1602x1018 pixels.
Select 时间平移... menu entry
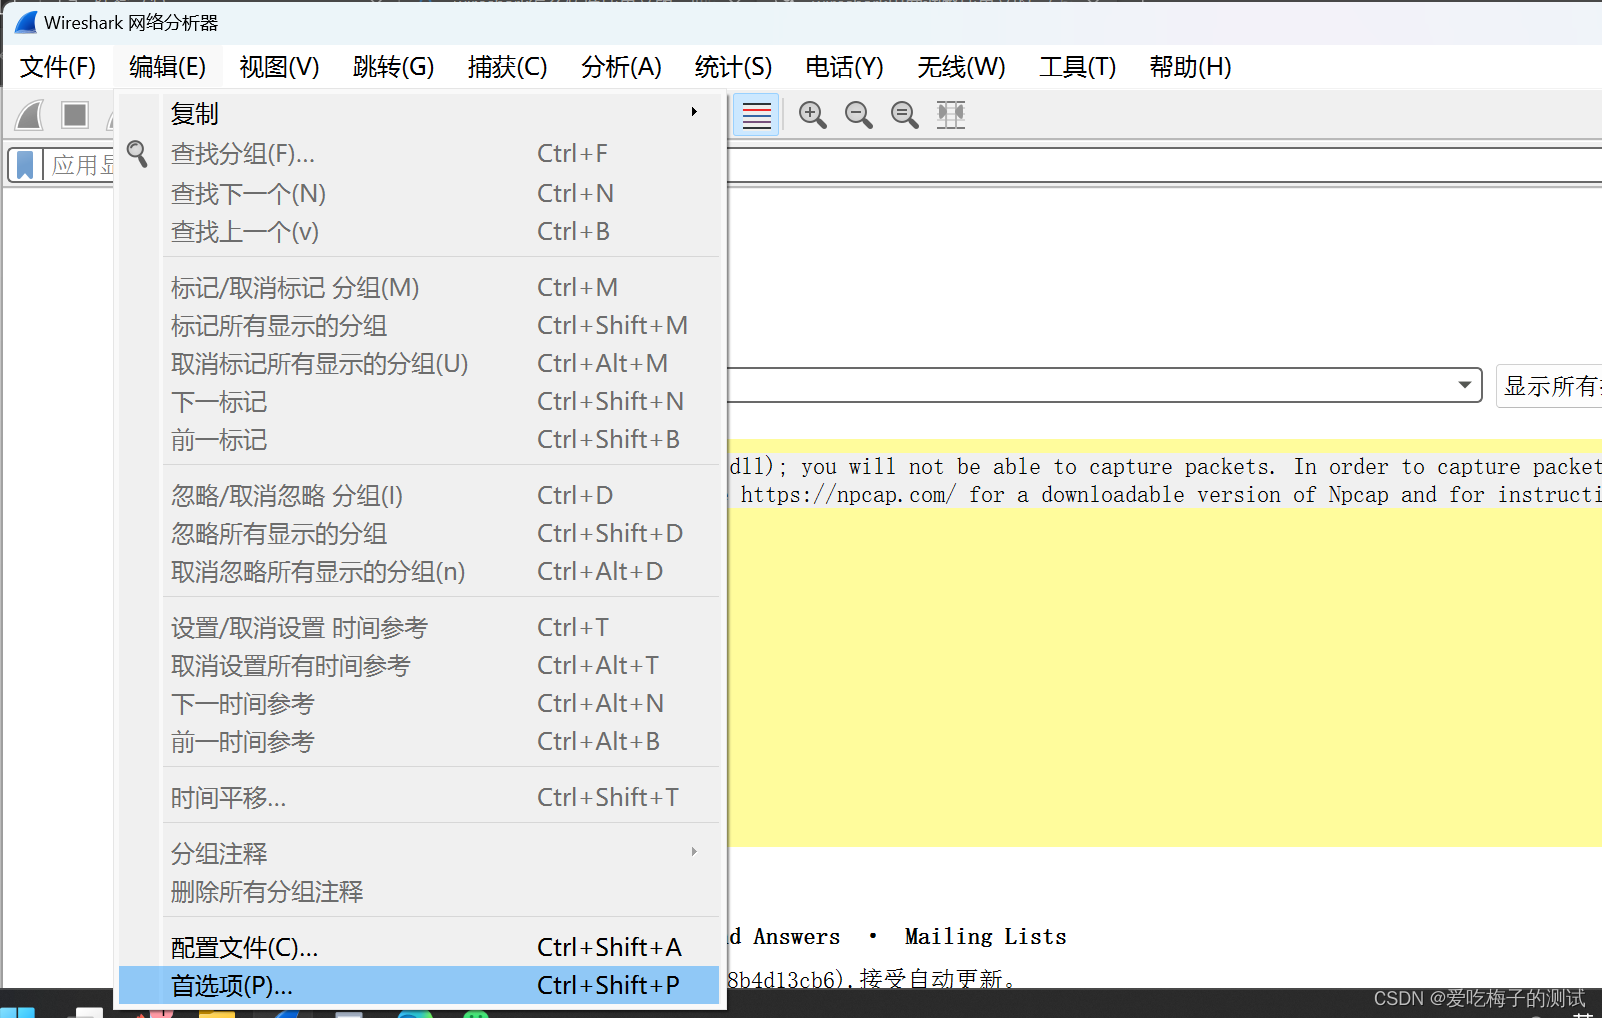coord(419,797)
